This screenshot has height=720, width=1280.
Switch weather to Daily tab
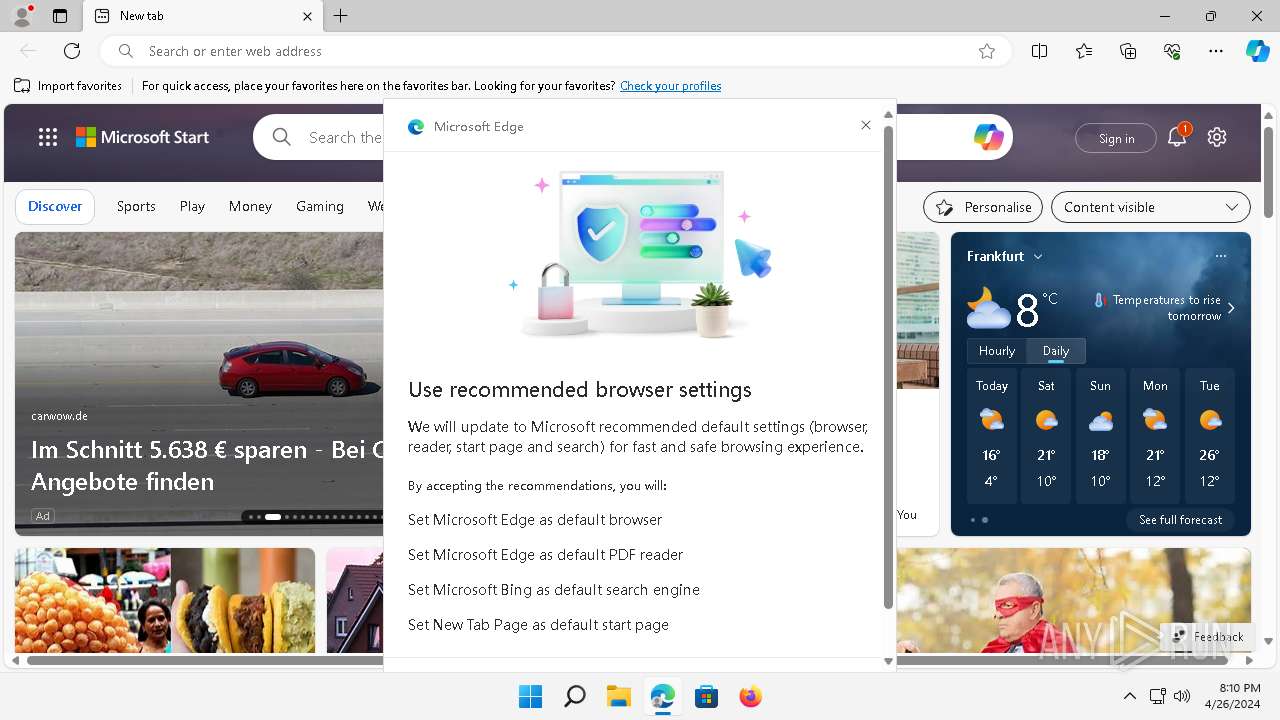(1056, 351)
